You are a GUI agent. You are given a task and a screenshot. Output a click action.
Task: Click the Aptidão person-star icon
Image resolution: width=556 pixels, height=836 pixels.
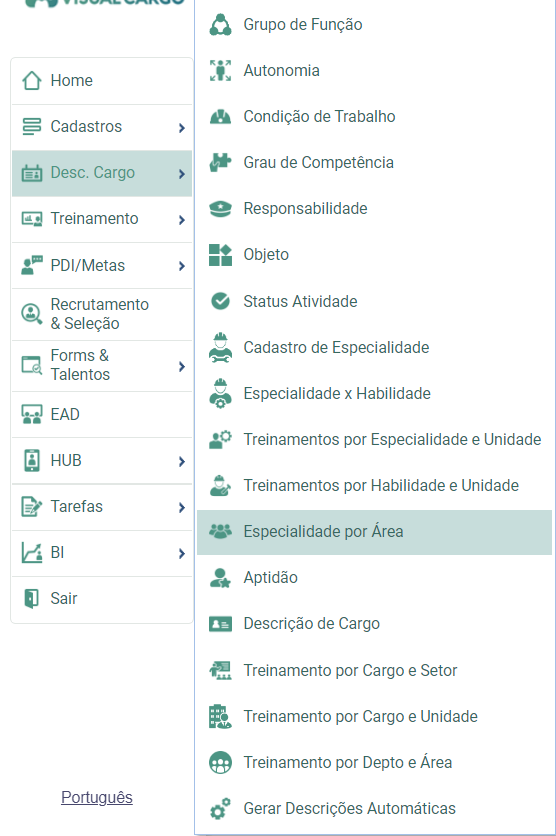click(x=220, y=577)
